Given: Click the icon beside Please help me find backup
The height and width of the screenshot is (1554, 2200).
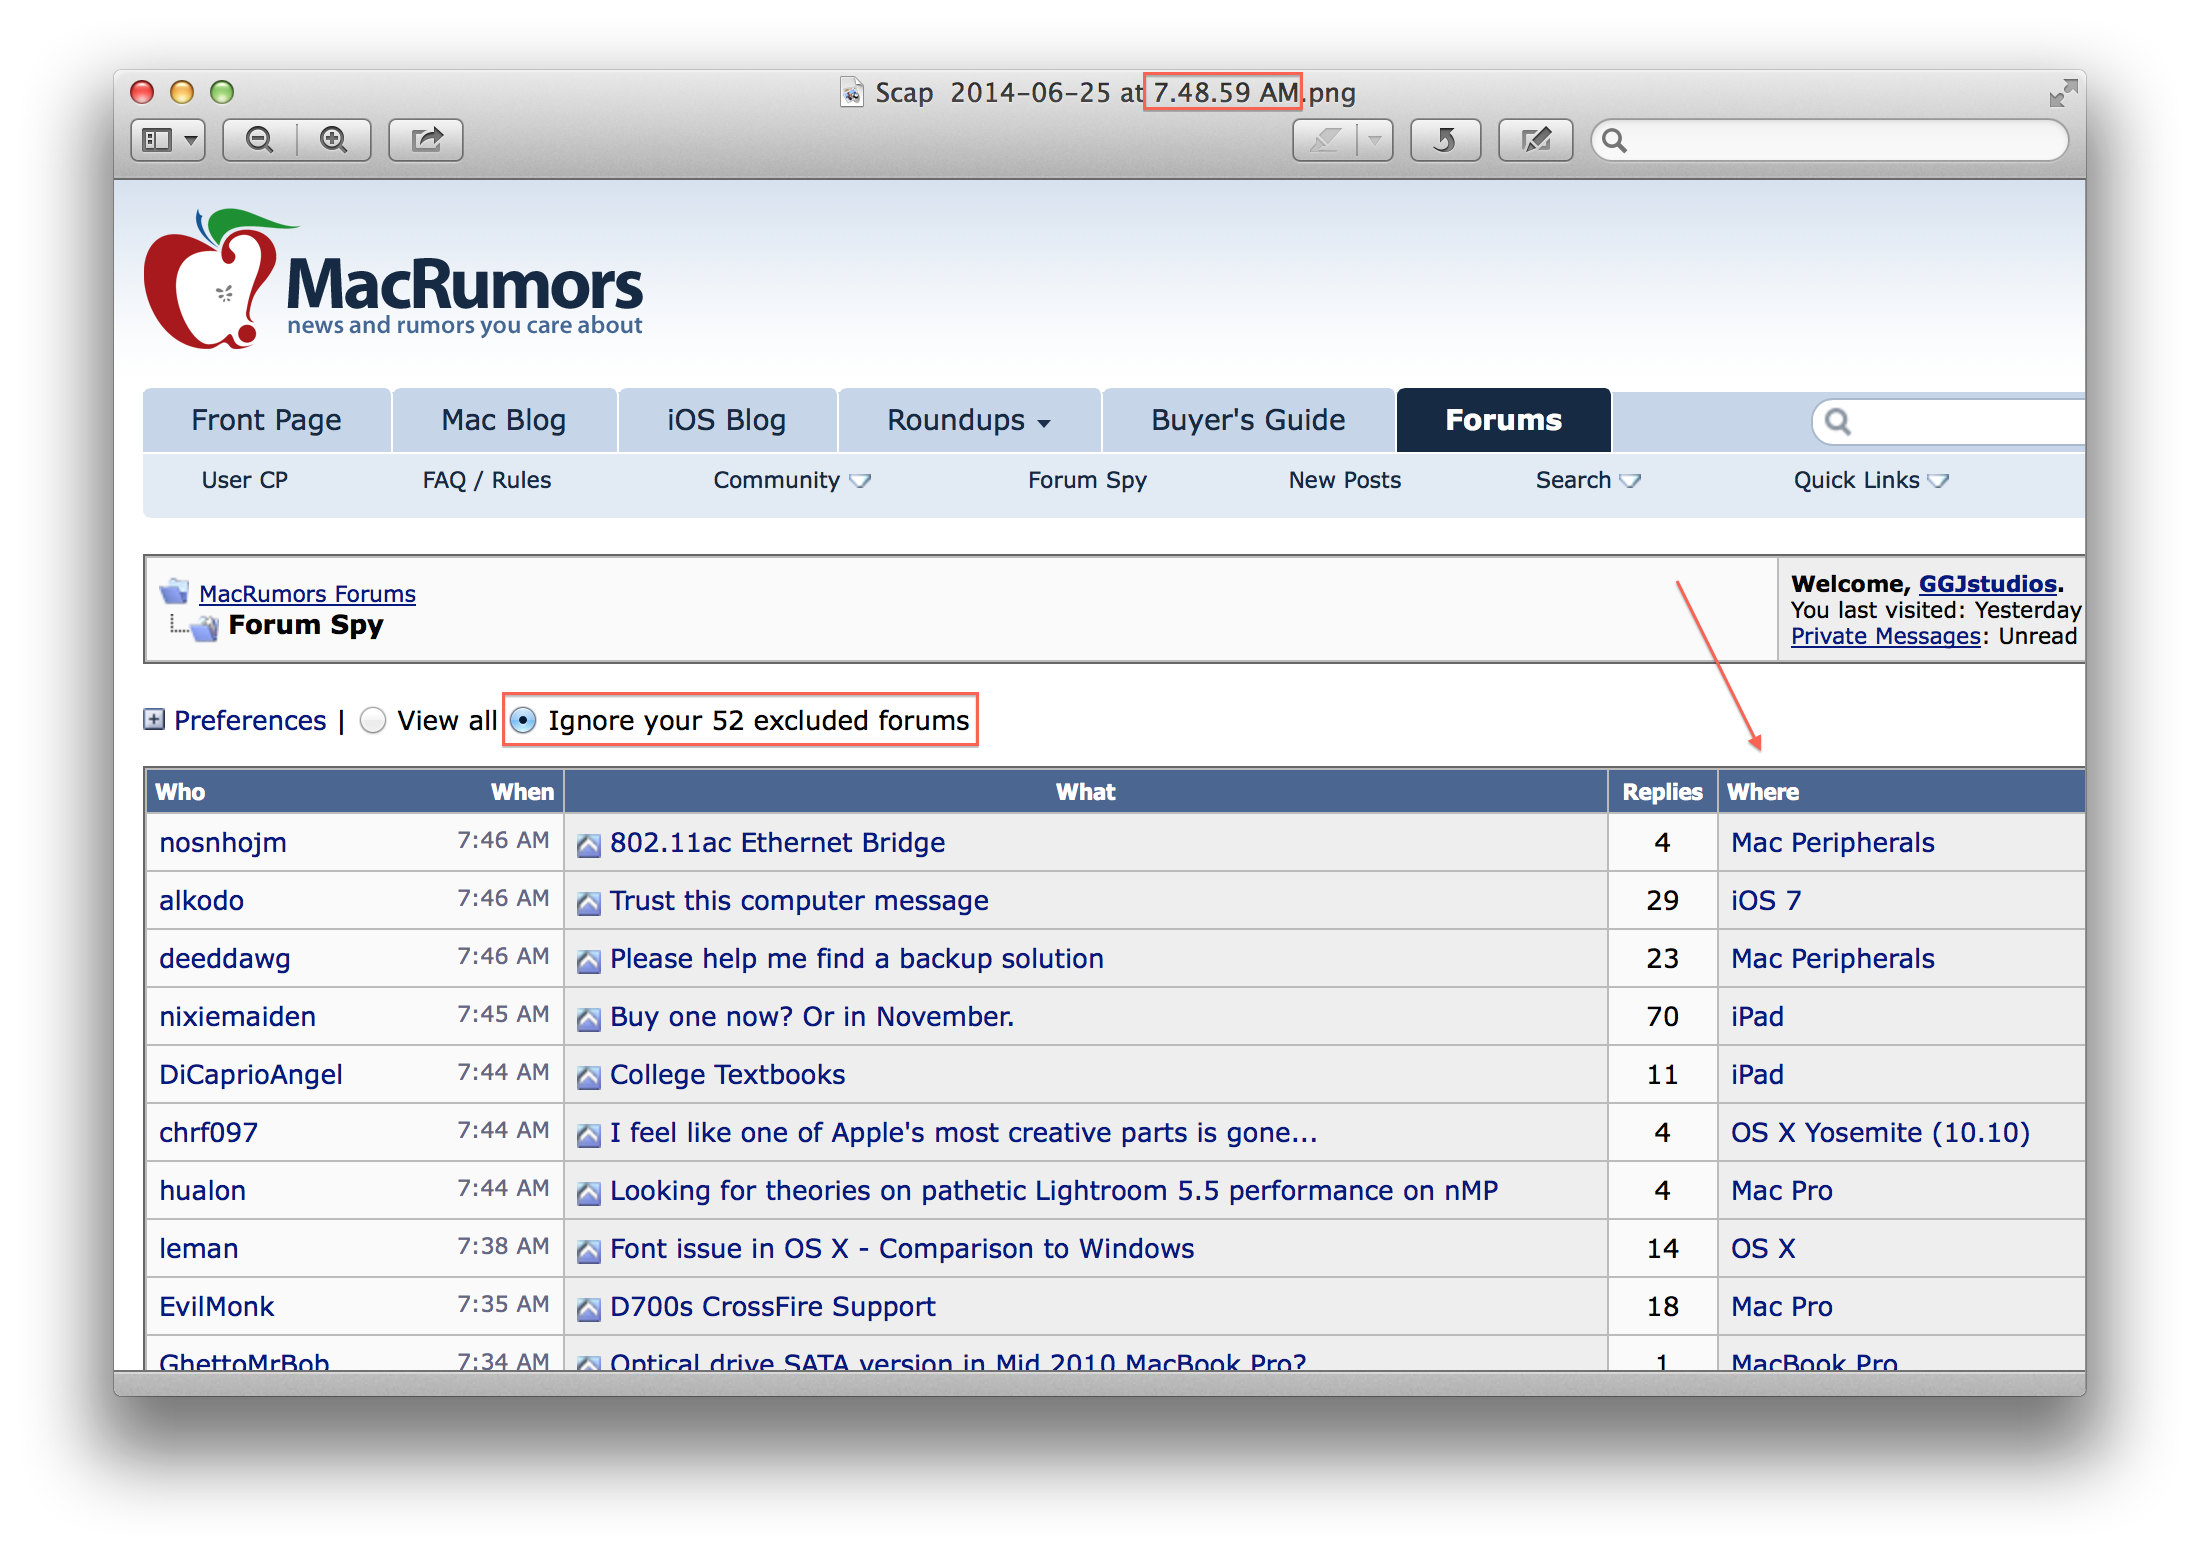Looking at the screenshot, I should [589, 962].
